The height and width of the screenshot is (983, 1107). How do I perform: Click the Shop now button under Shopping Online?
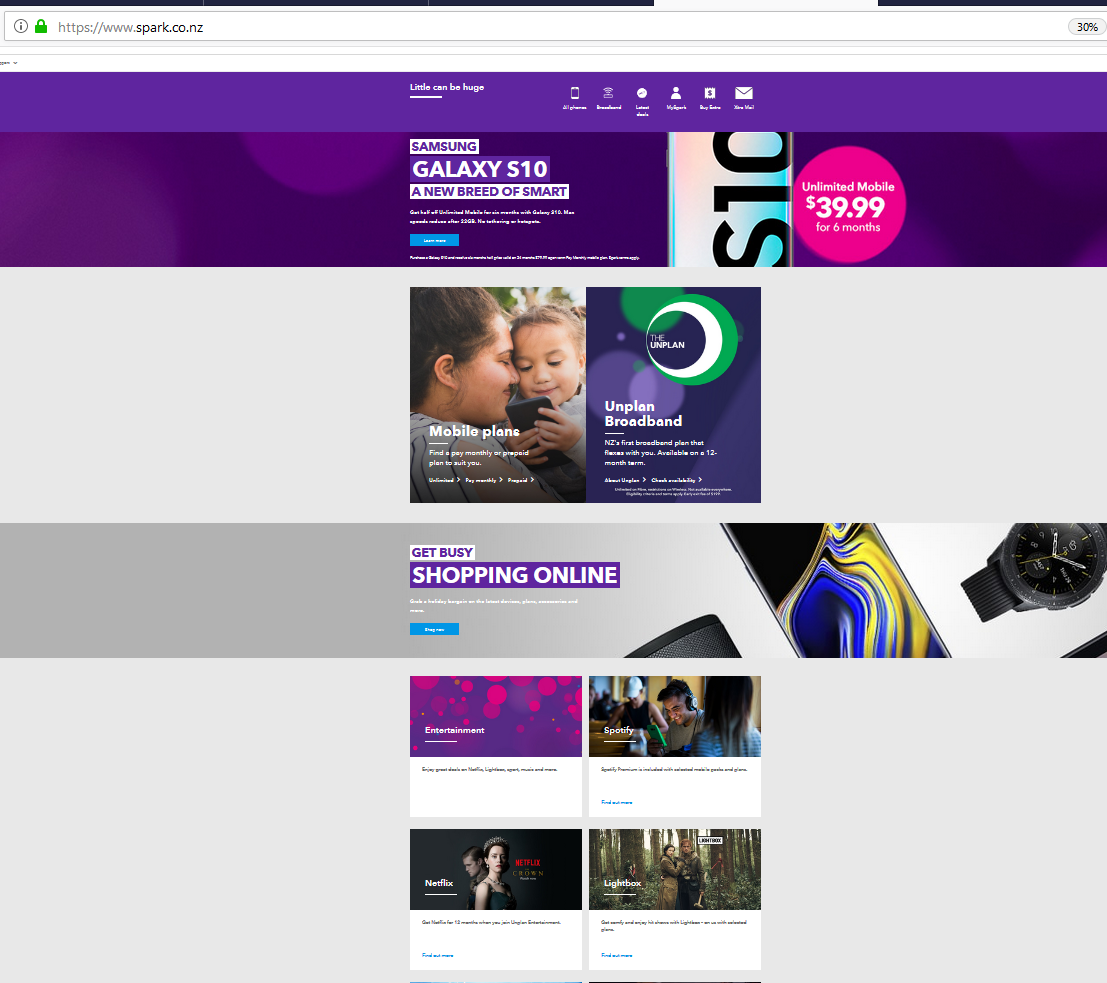click(x=434, y=629)
